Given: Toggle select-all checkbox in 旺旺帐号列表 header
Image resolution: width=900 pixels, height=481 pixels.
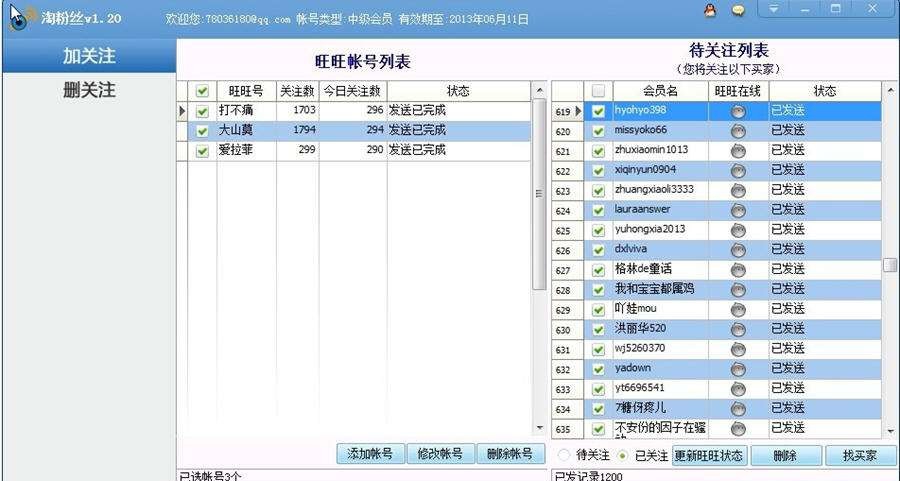Looking at the screenshot, I should tap(202, 91).
